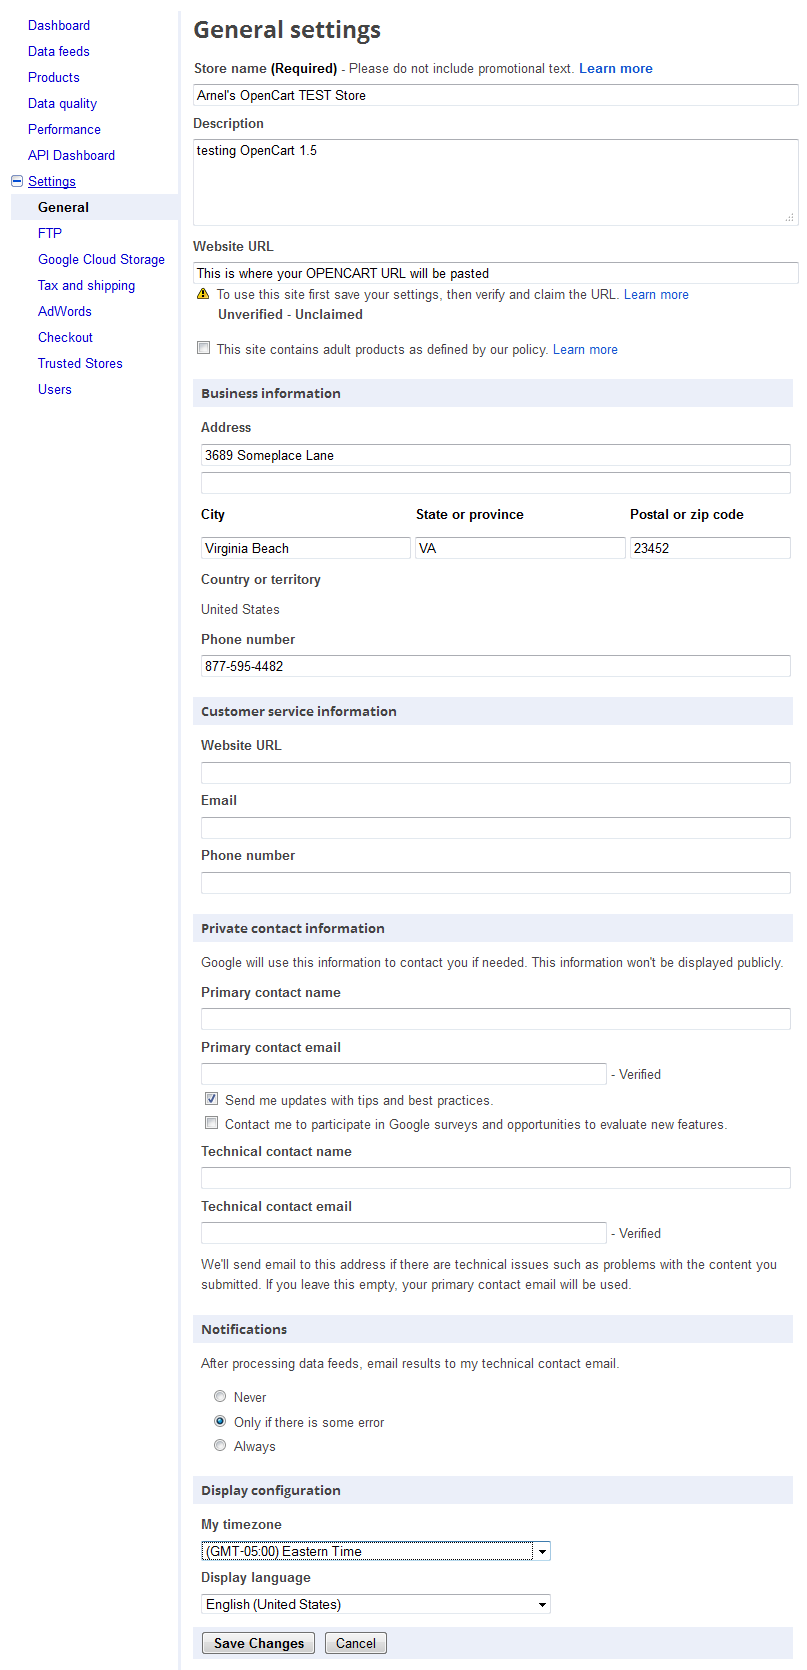Go to Tax and shipping settings
The height and width of the screenshot is (1670, 807).
point(86,285)
